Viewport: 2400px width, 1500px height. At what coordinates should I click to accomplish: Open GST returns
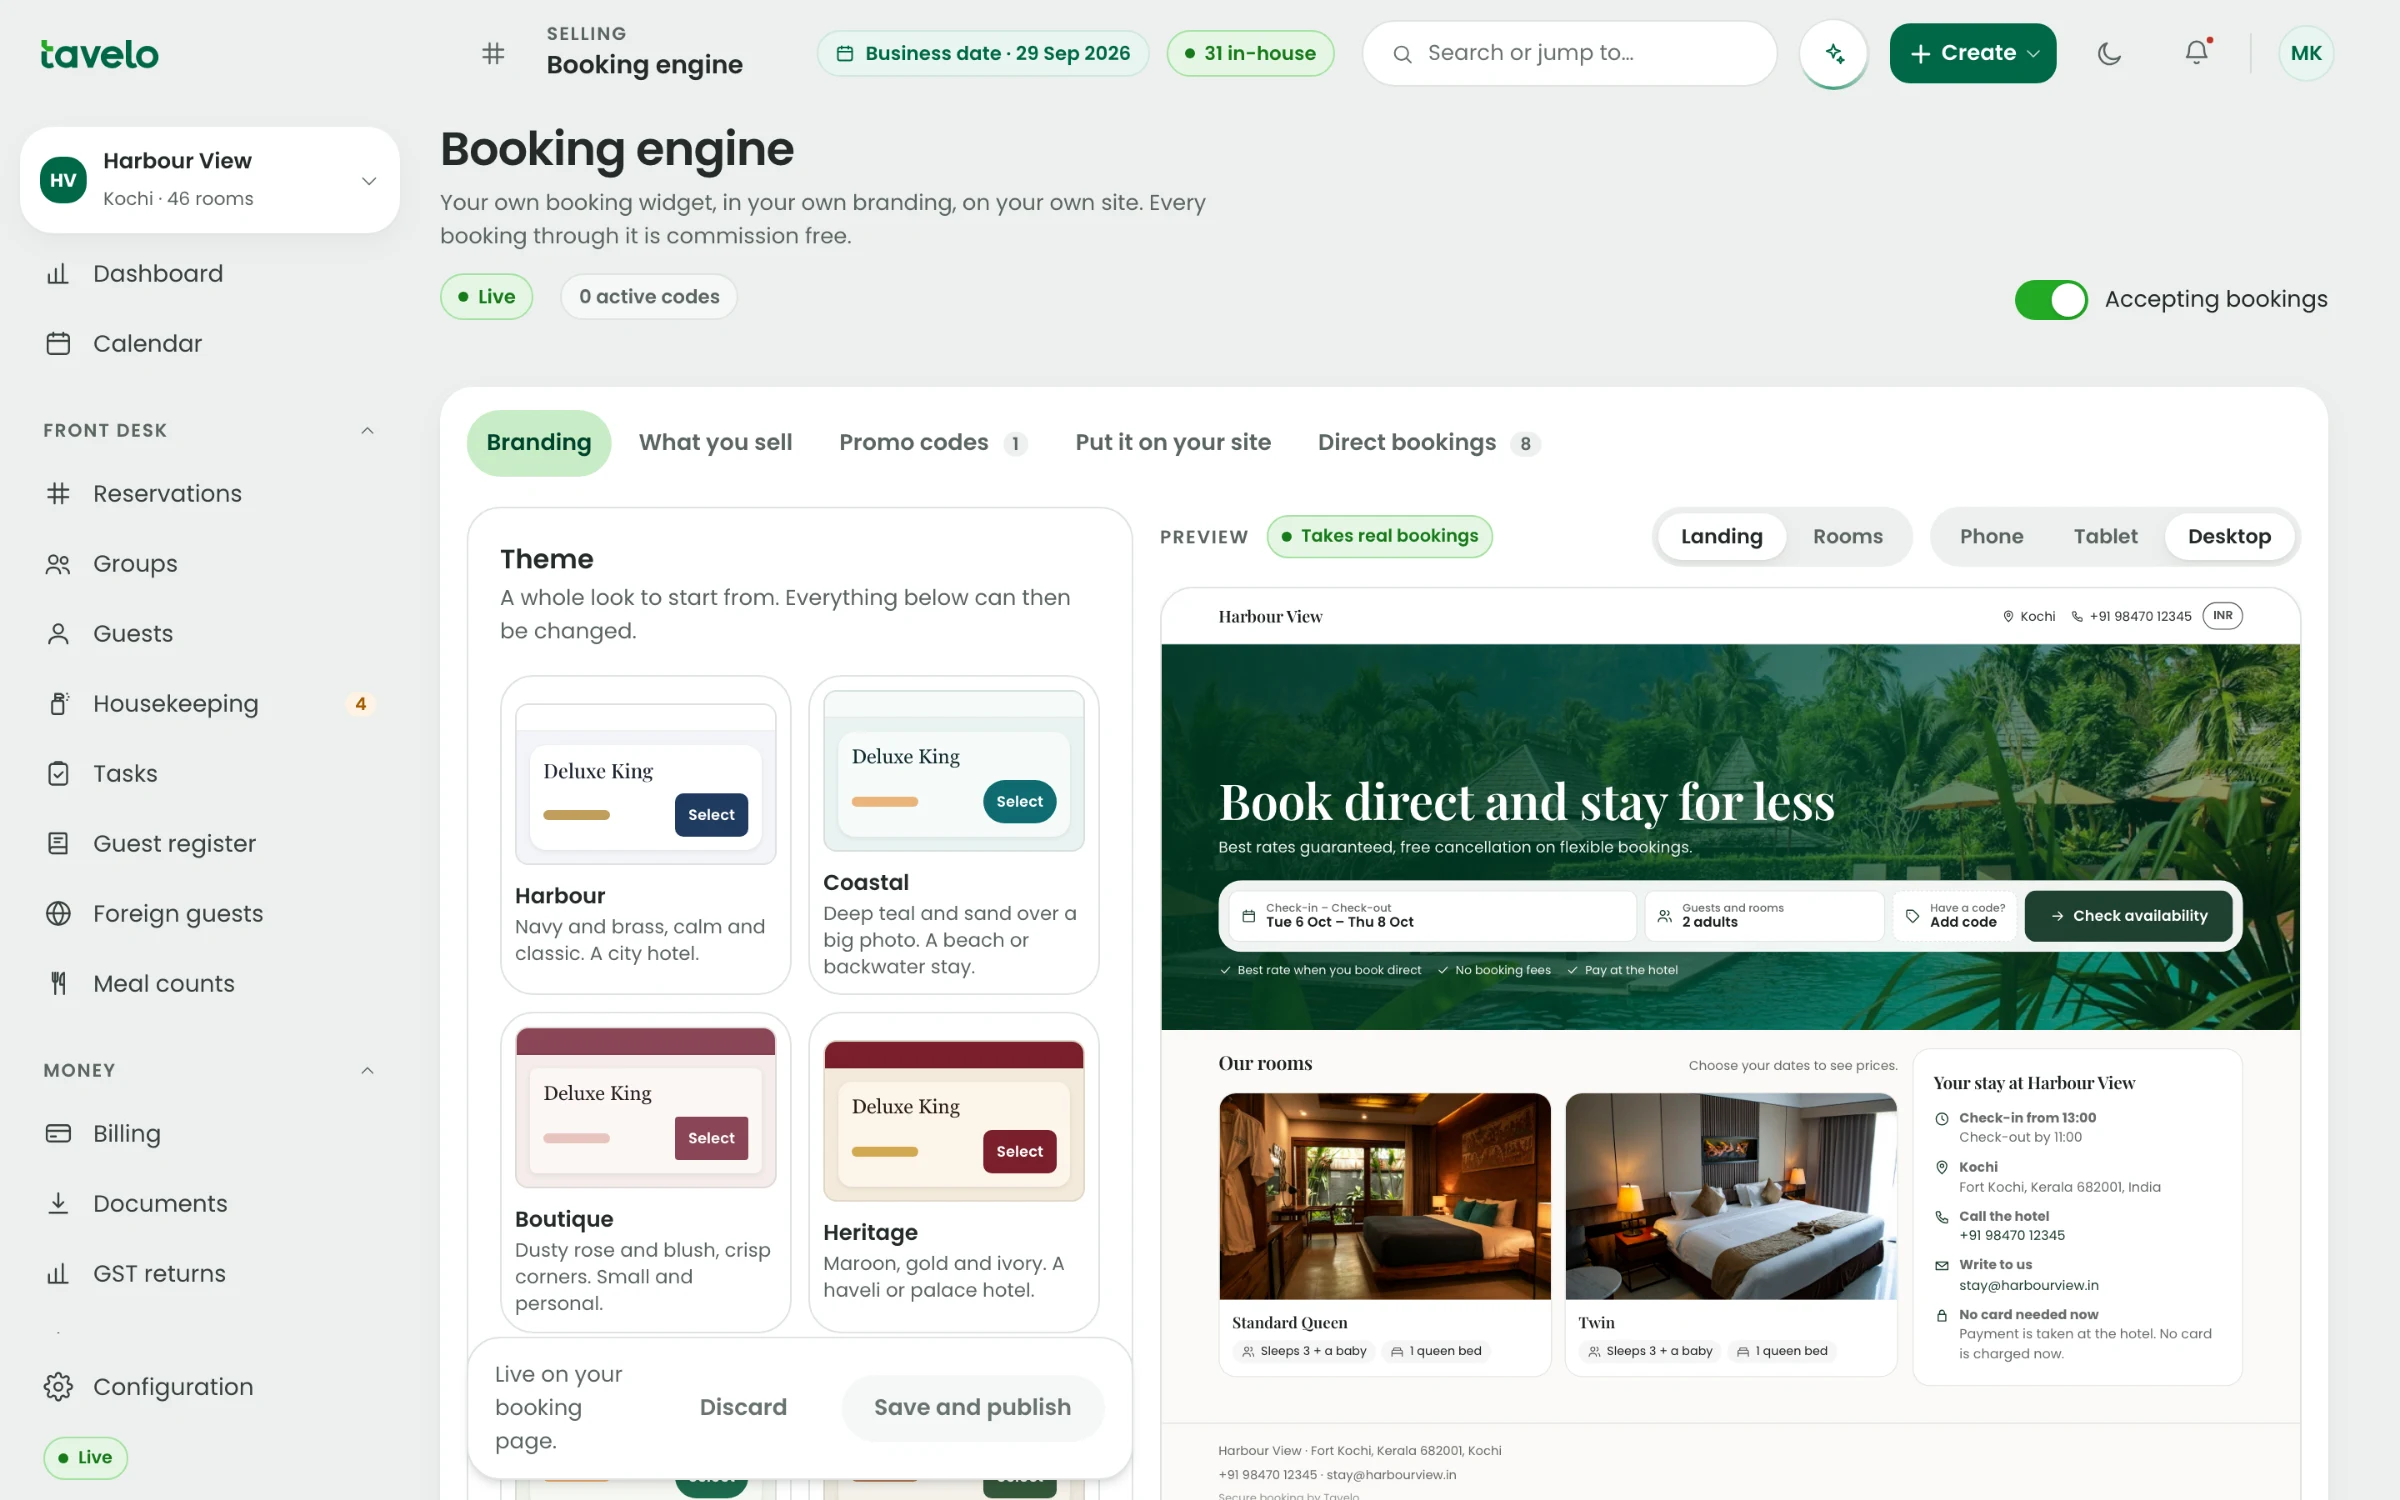[x=210, y=1273]
